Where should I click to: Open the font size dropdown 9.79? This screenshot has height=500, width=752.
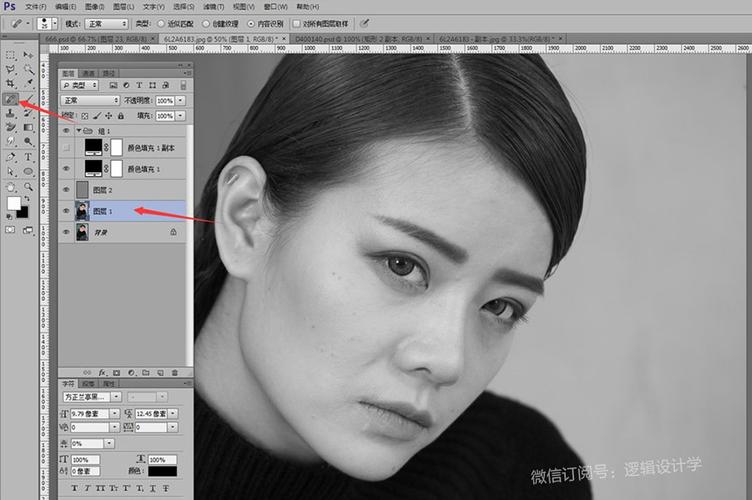115,413
